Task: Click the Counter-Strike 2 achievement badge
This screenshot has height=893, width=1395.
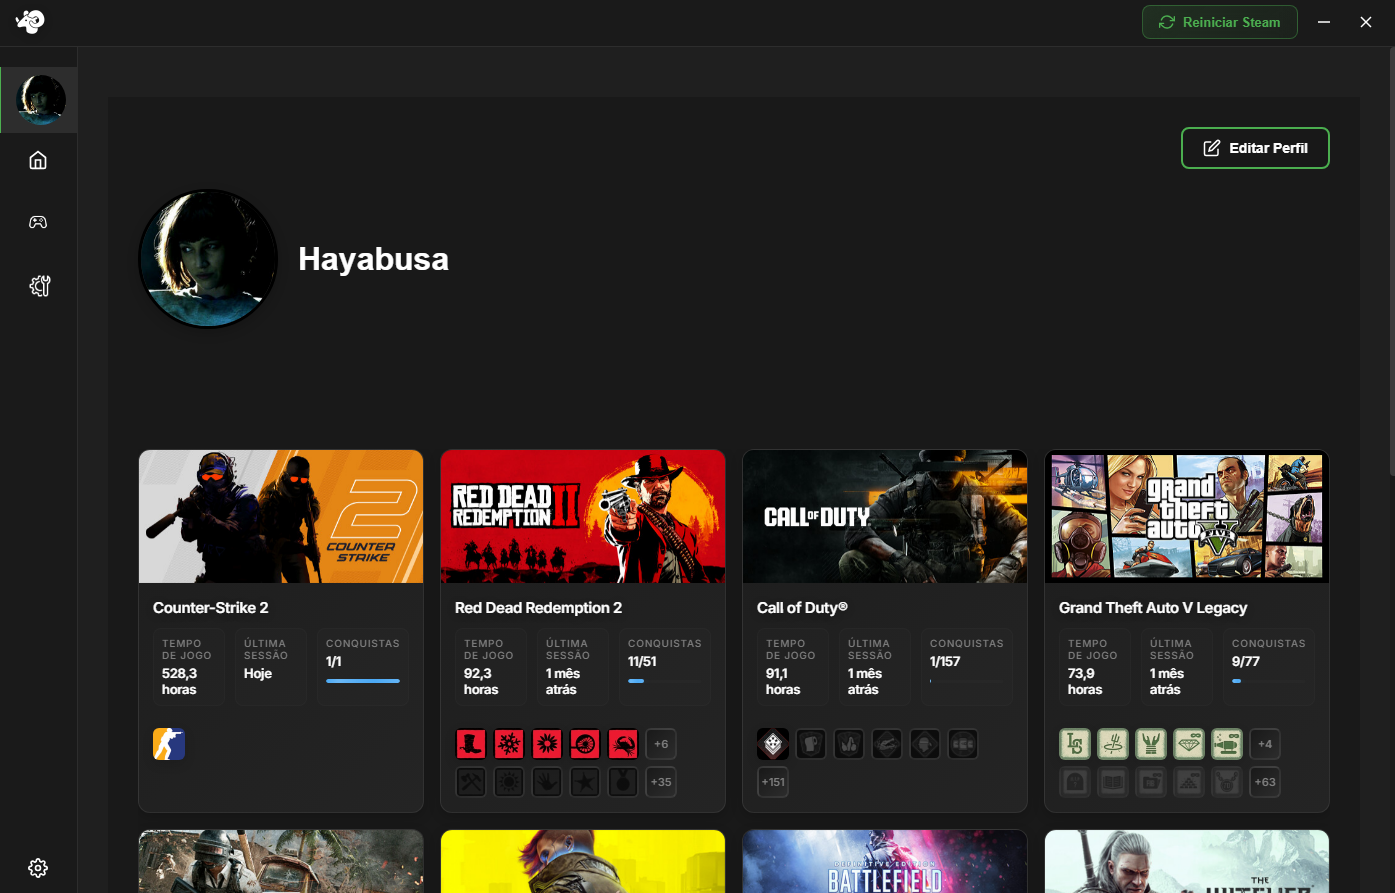Action: click(168, 744)
